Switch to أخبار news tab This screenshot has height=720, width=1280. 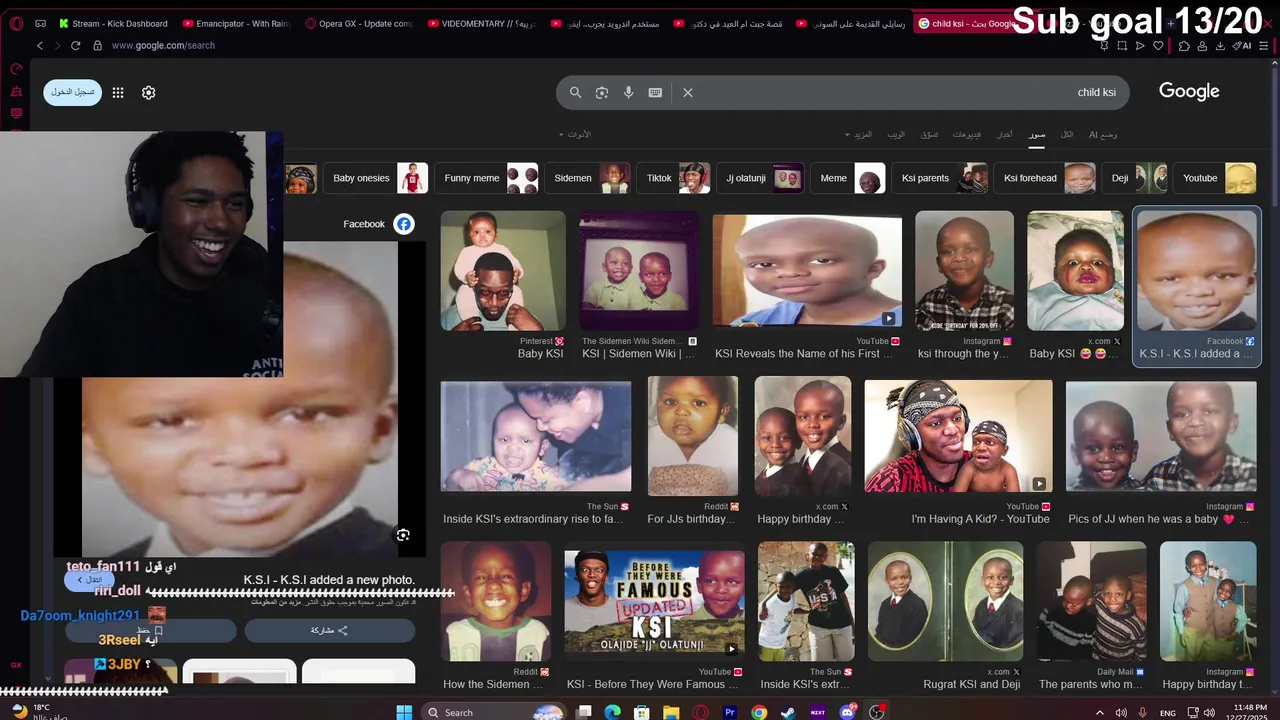pos(1004,134)
